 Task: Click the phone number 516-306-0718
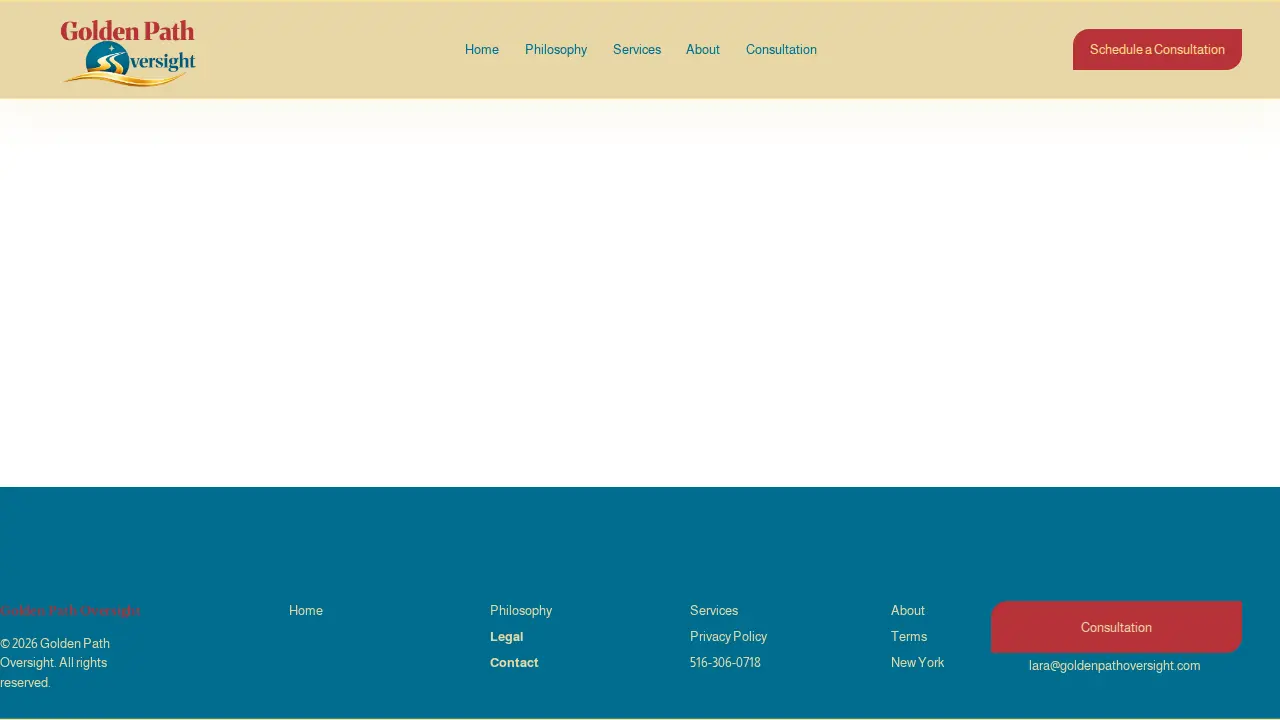(725, 663)
